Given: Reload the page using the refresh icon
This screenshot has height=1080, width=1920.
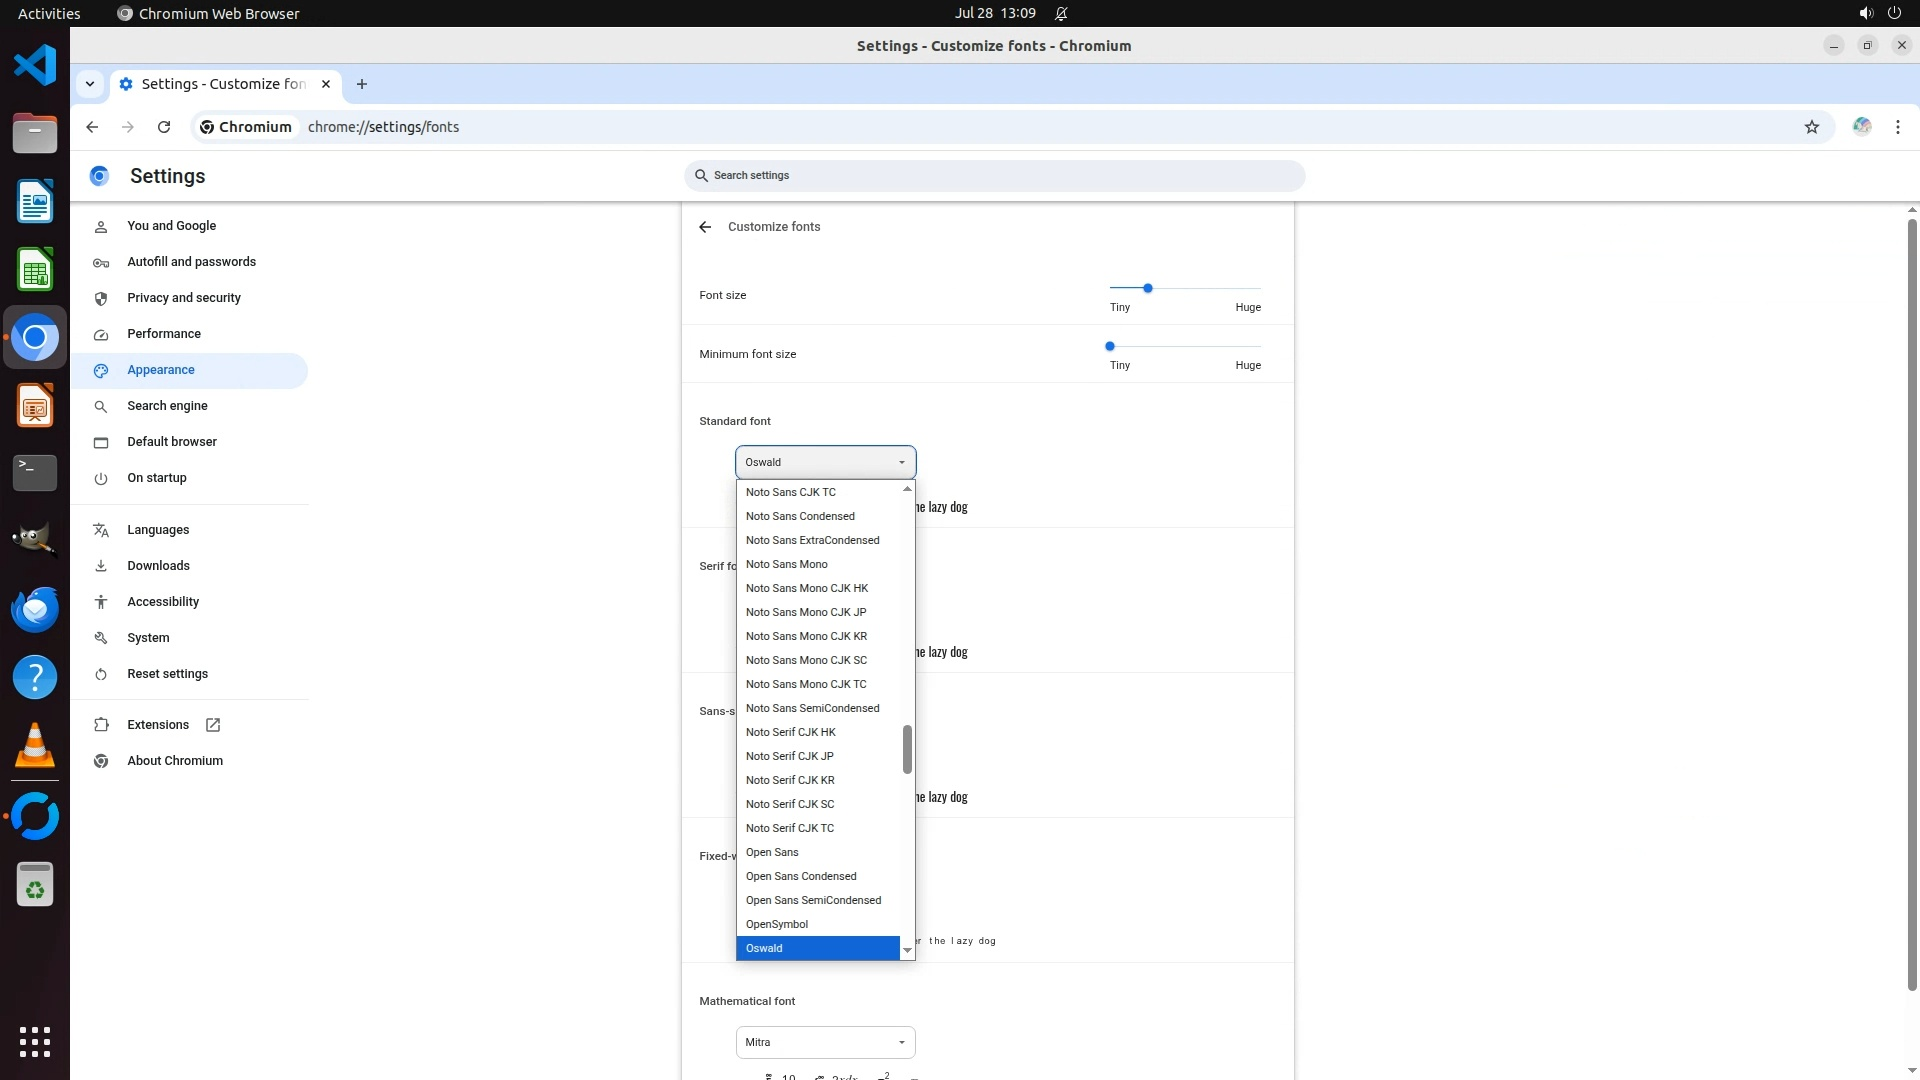Looking at the screenshot, I should coord(164,127).
